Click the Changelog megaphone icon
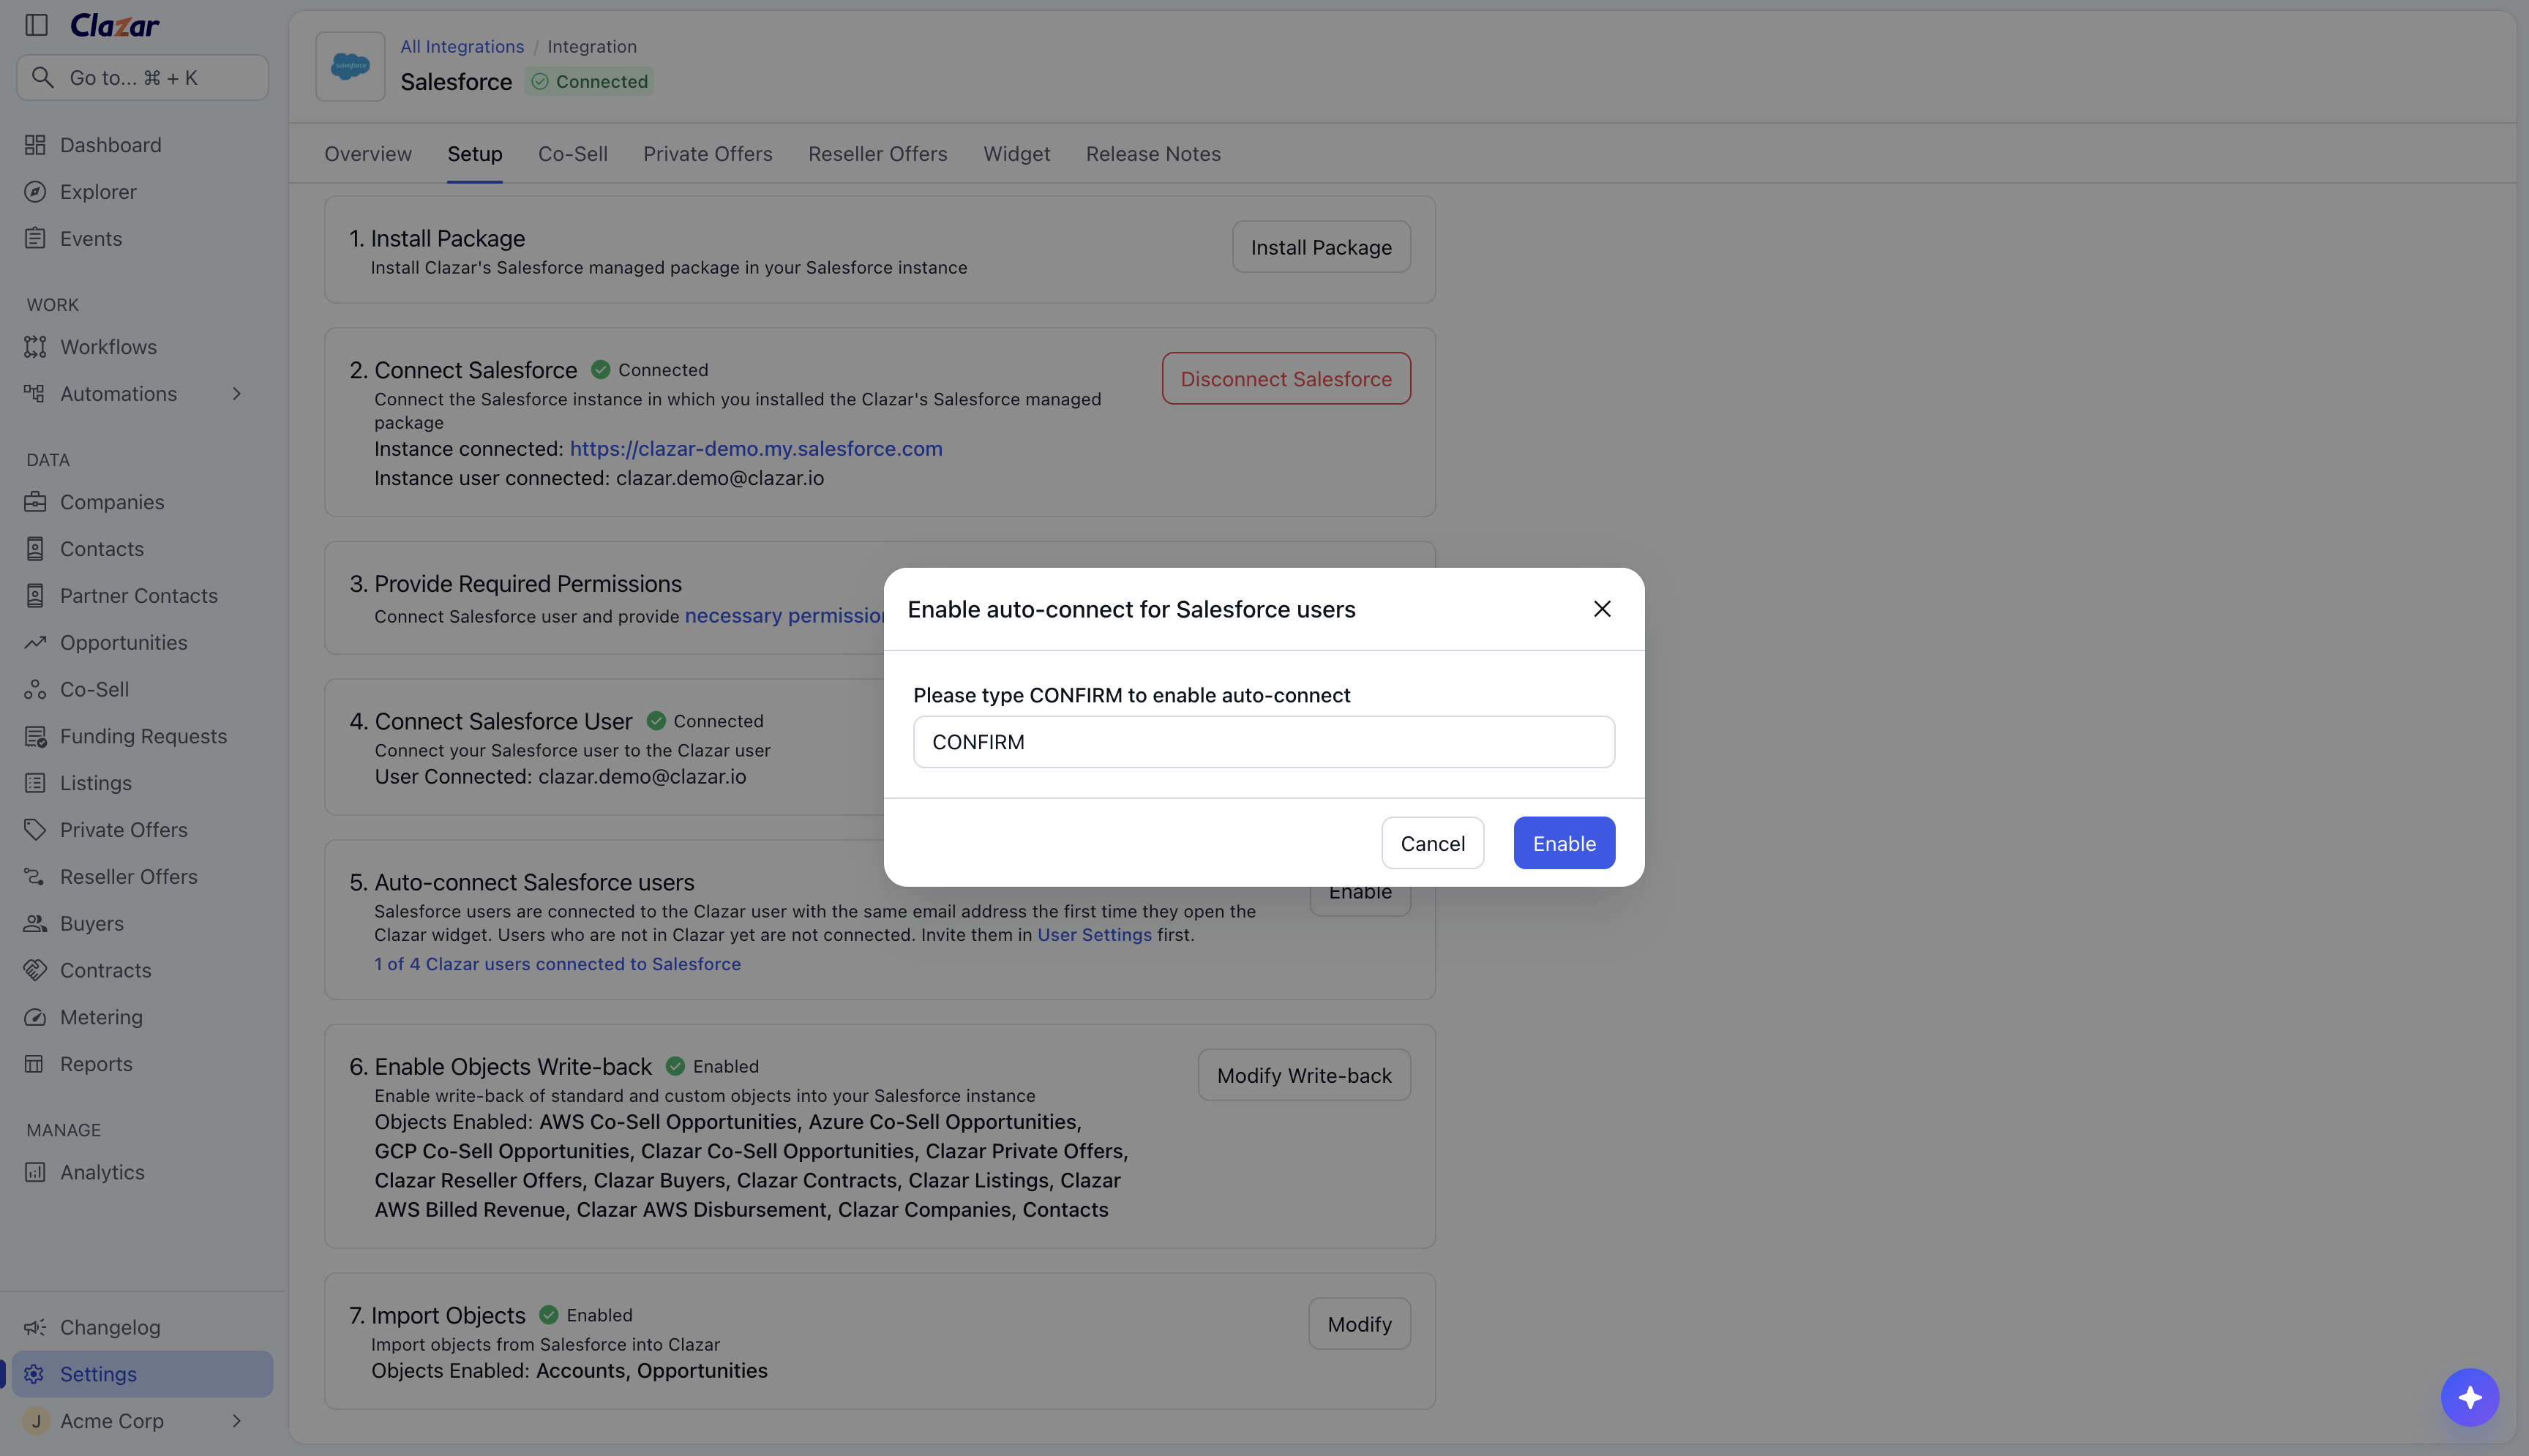The width and height of the screenshot is (2529, 1456). click(35, 1327)
